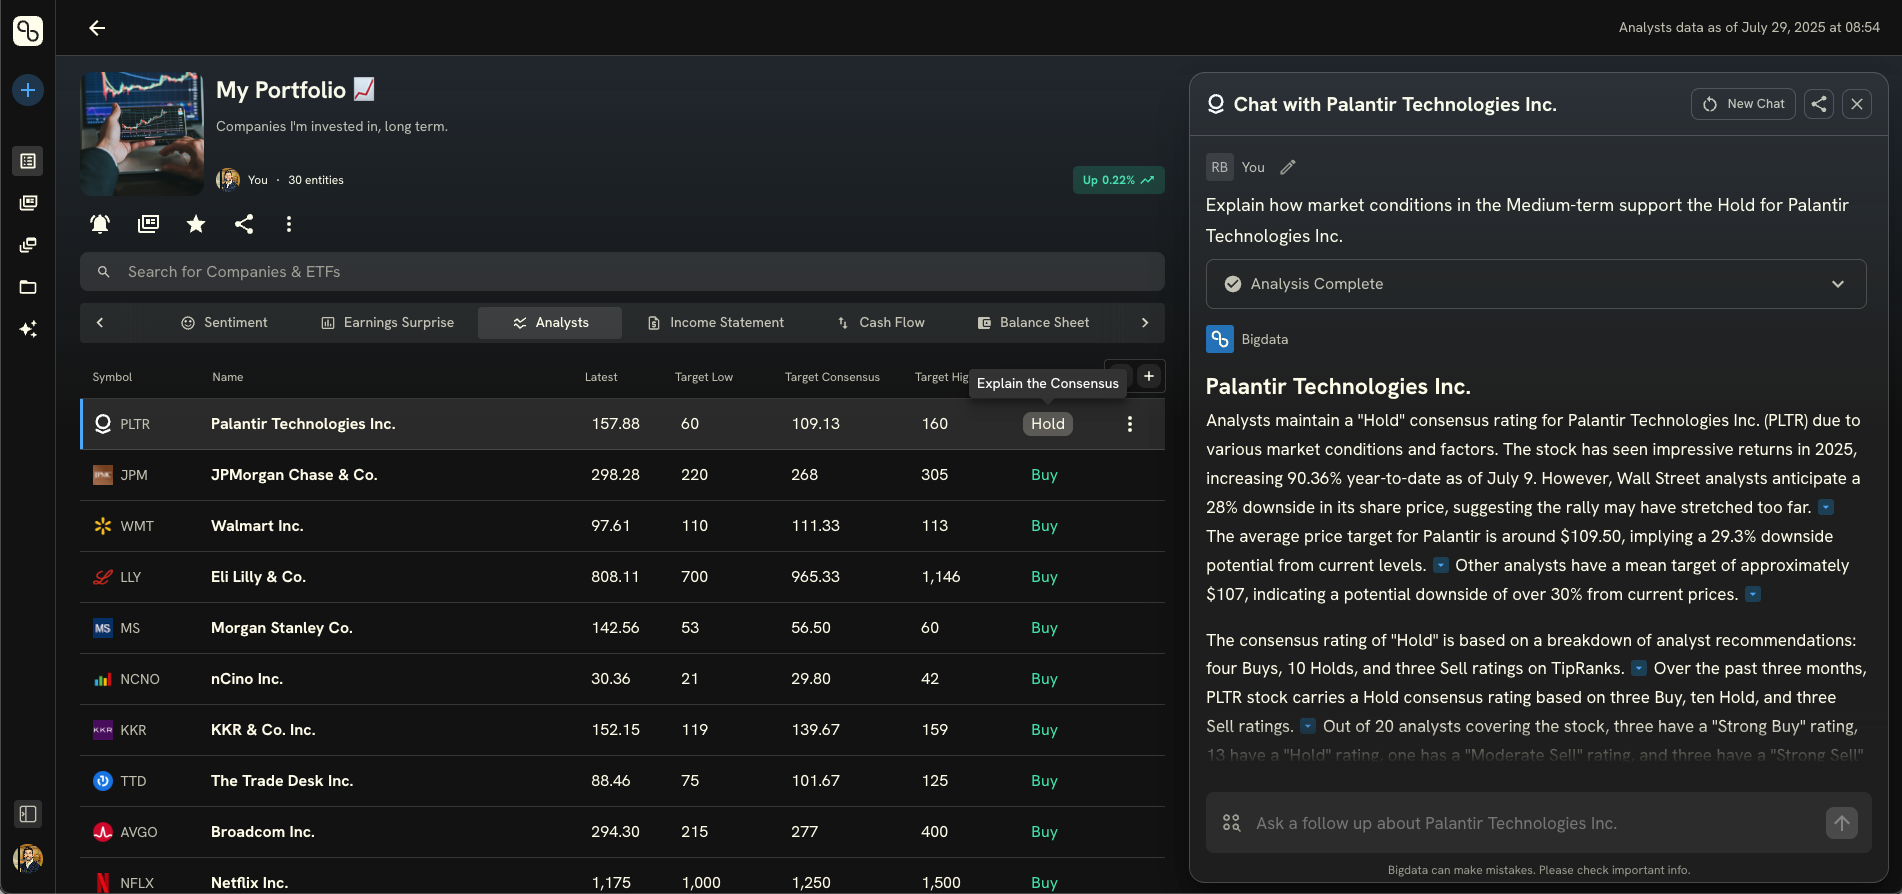Sort by the Target Low column header
The image size is (1902, 894).
click(704, 377)
